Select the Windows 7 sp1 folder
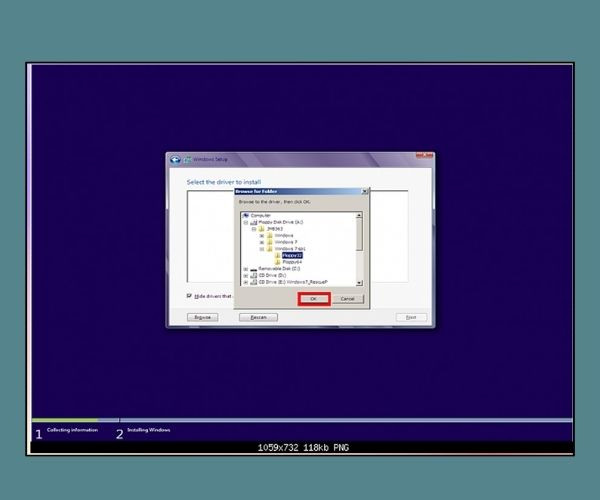Screen dimensions: 600x500 pos(290,249)
